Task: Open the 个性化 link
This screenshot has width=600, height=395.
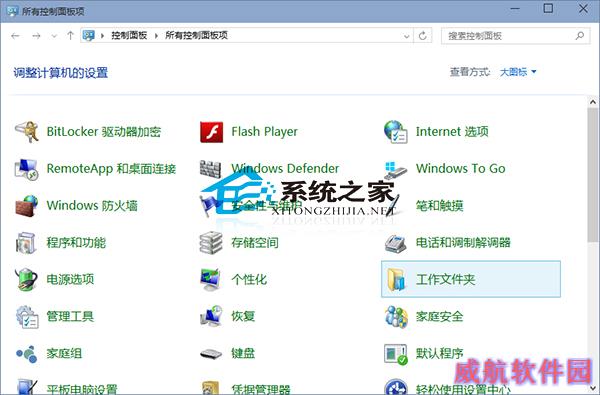Action: [x=249, y=279]
